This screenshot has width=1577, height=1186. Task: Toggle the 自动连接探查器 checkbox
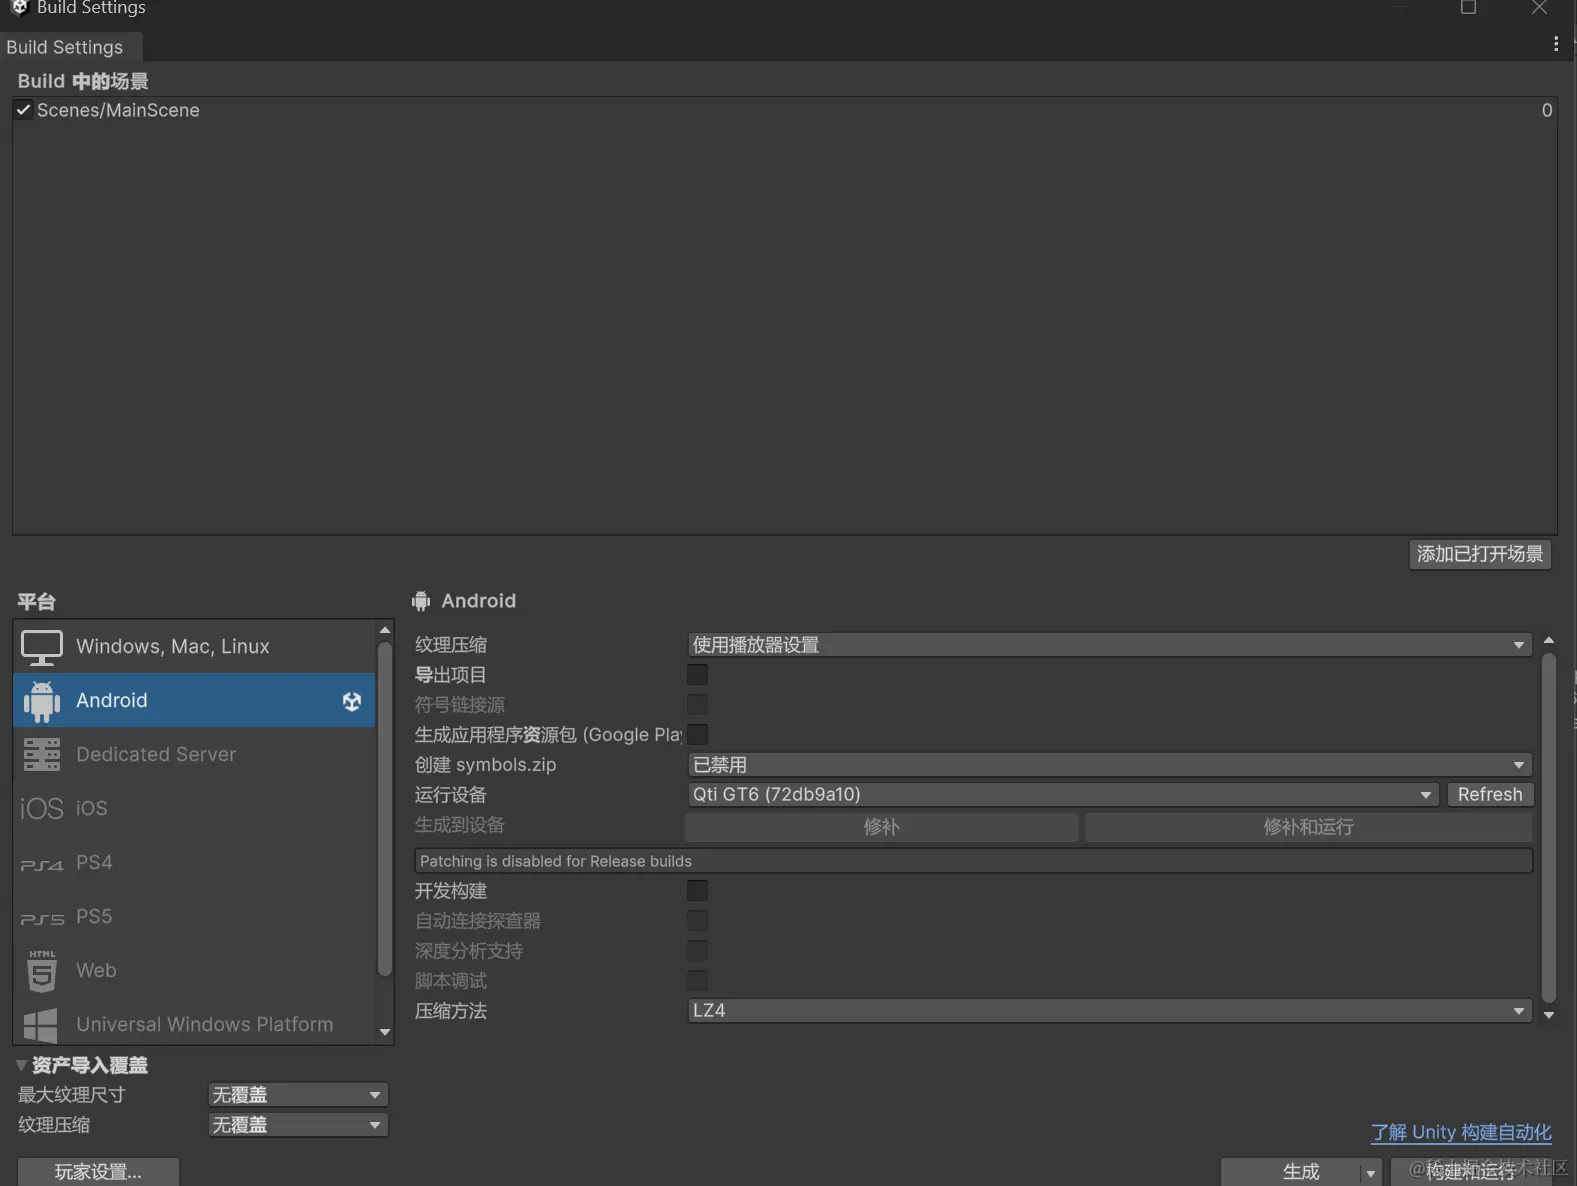click(x=697, y=921)
